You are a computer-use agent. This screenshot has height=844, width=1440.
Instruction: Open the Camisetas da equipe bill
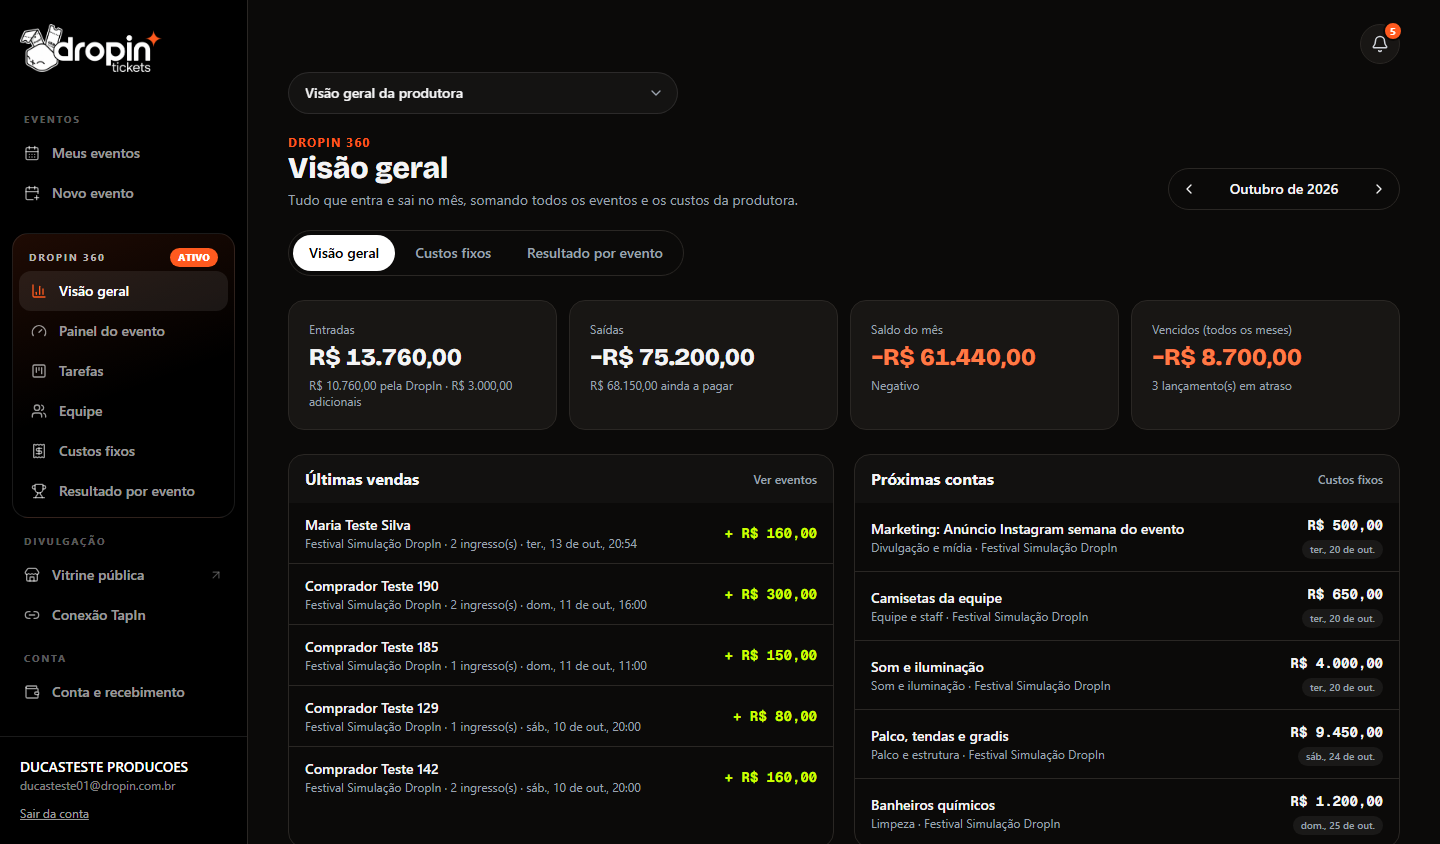[x=1127, y=606]
